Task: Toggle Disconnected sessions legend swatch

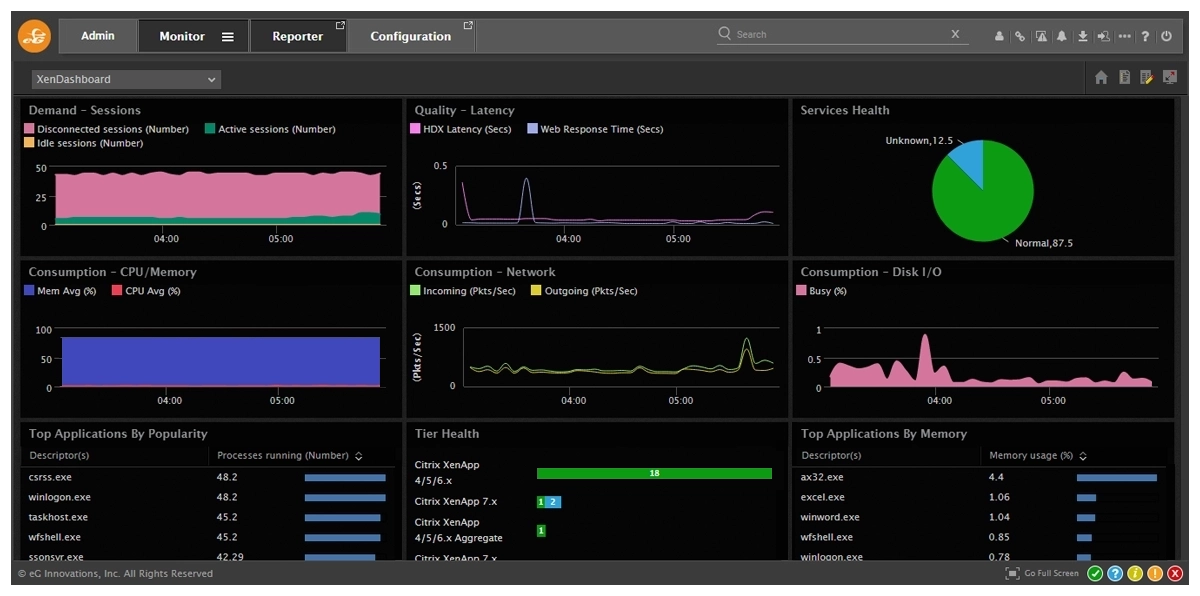Action: (29, 129)
